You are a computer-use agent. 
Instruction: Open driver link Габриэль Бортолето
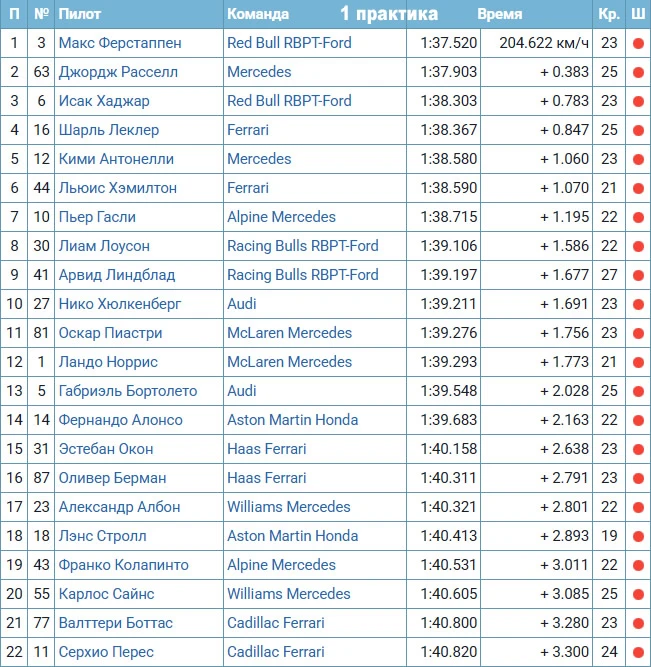coord(128,391)
